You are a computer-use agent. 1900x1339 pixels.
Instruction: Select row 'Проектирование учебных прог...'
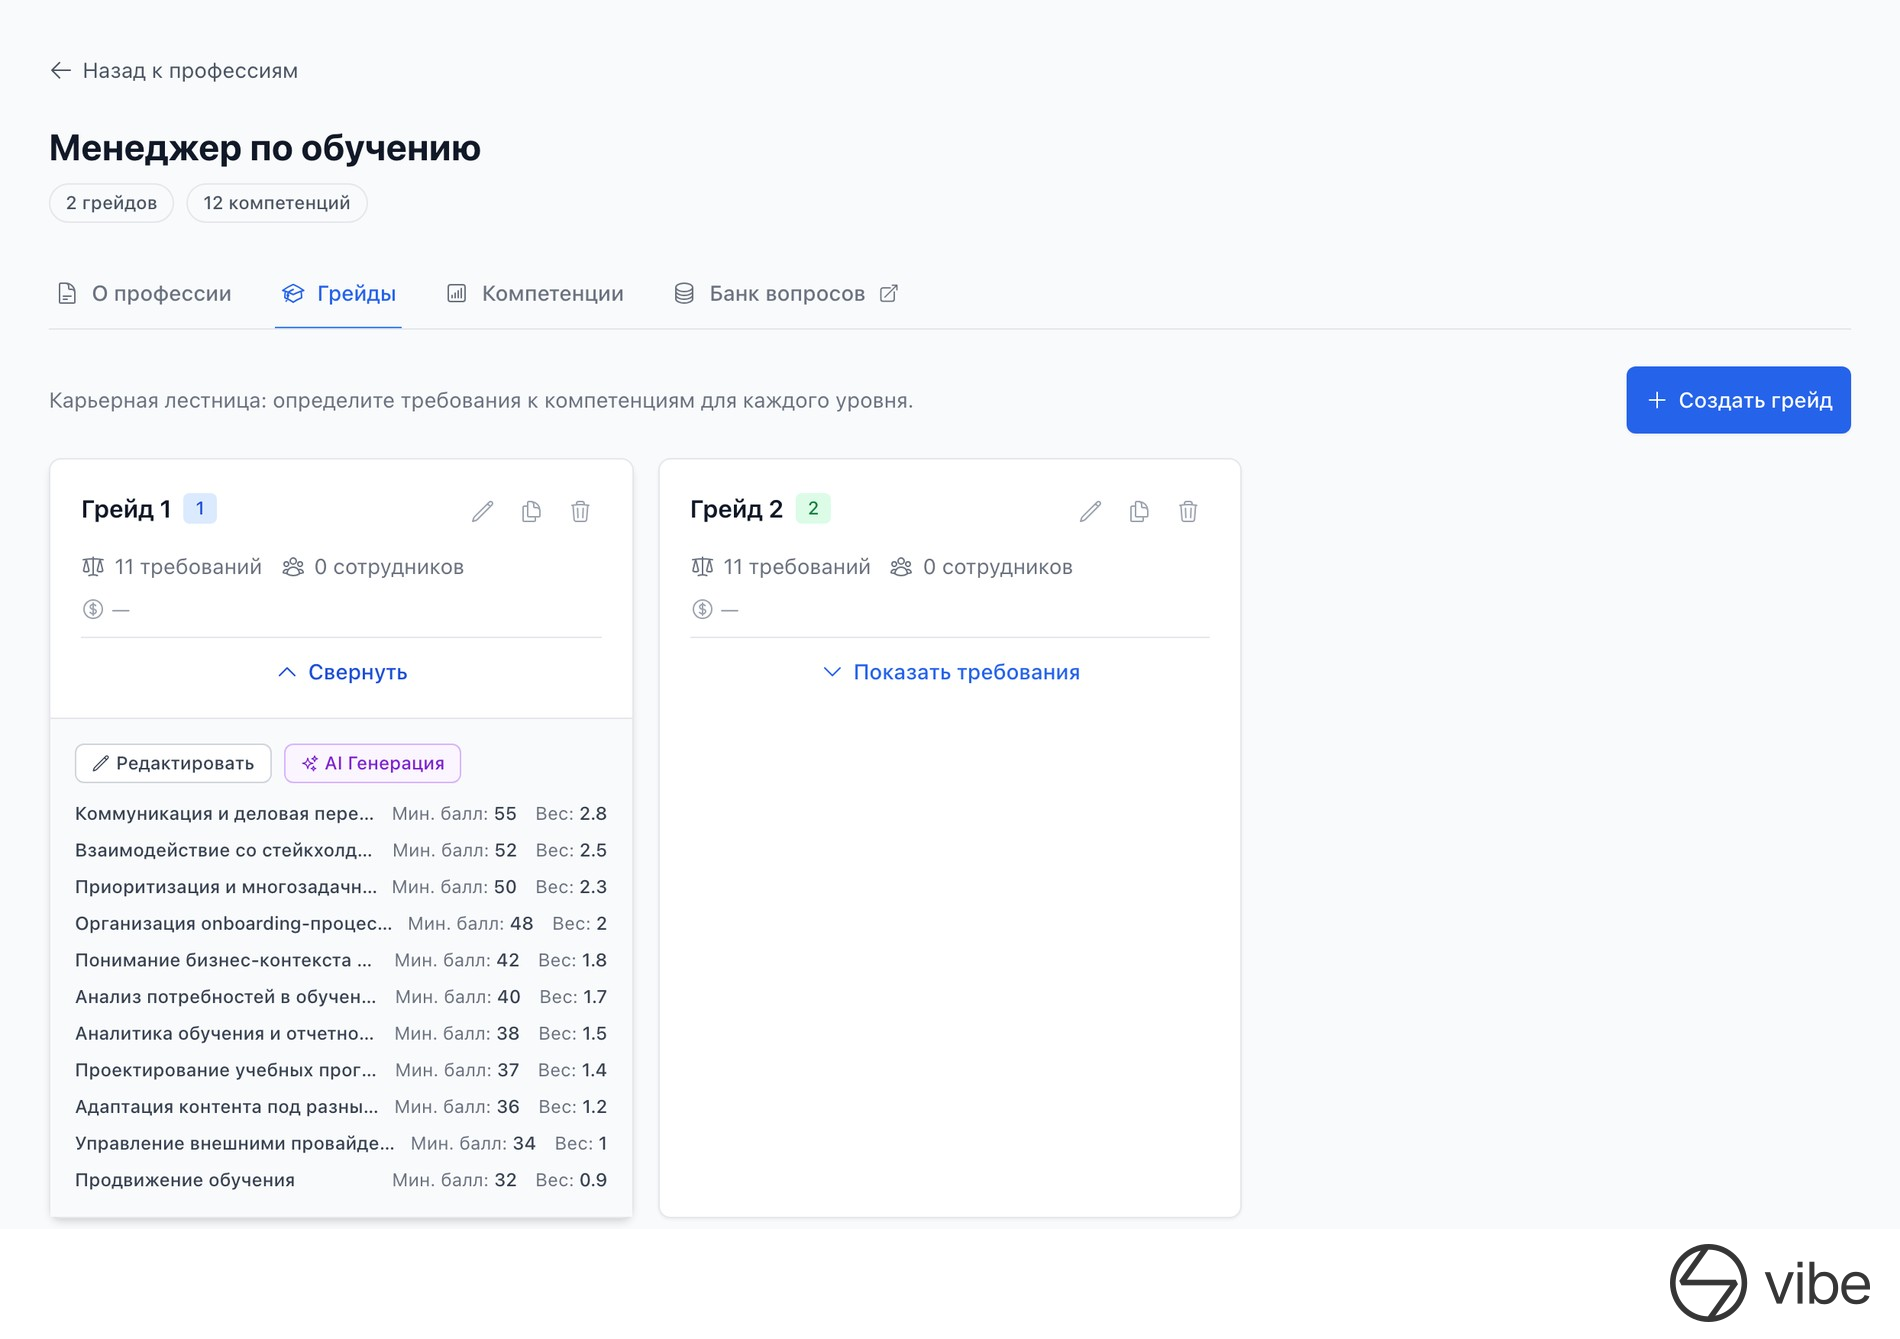coord(341,1070)
